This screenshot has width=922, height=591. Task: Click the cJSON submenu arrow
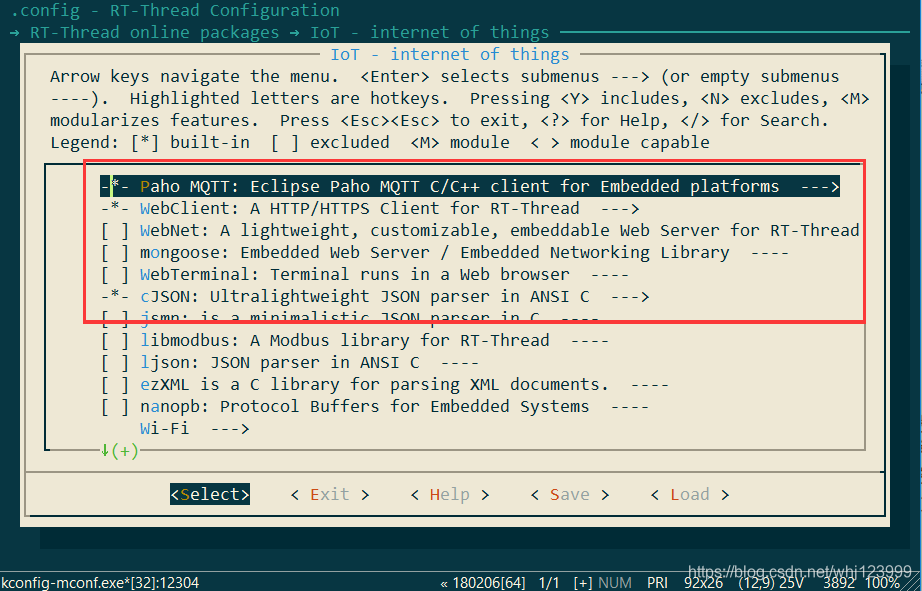pos(630,296)
